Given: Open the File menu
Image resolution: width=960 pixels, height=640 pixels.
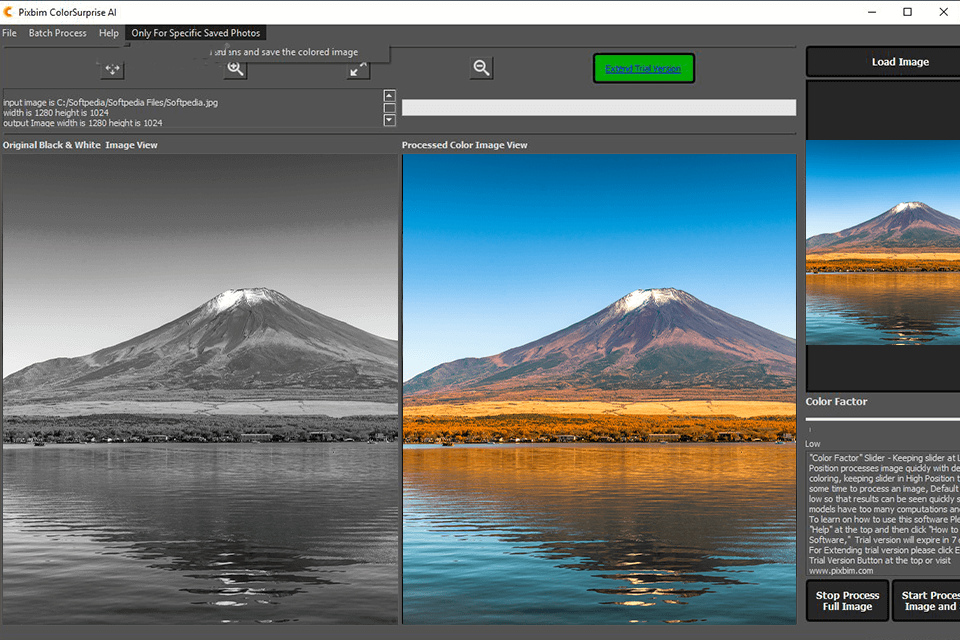Looking at the screenshot, I should pos(9,33).
